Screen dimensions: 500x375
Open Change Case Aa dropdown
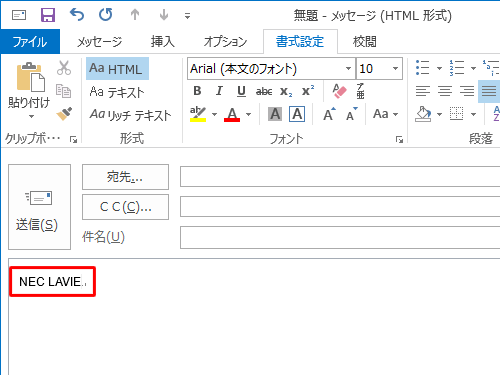386,114
